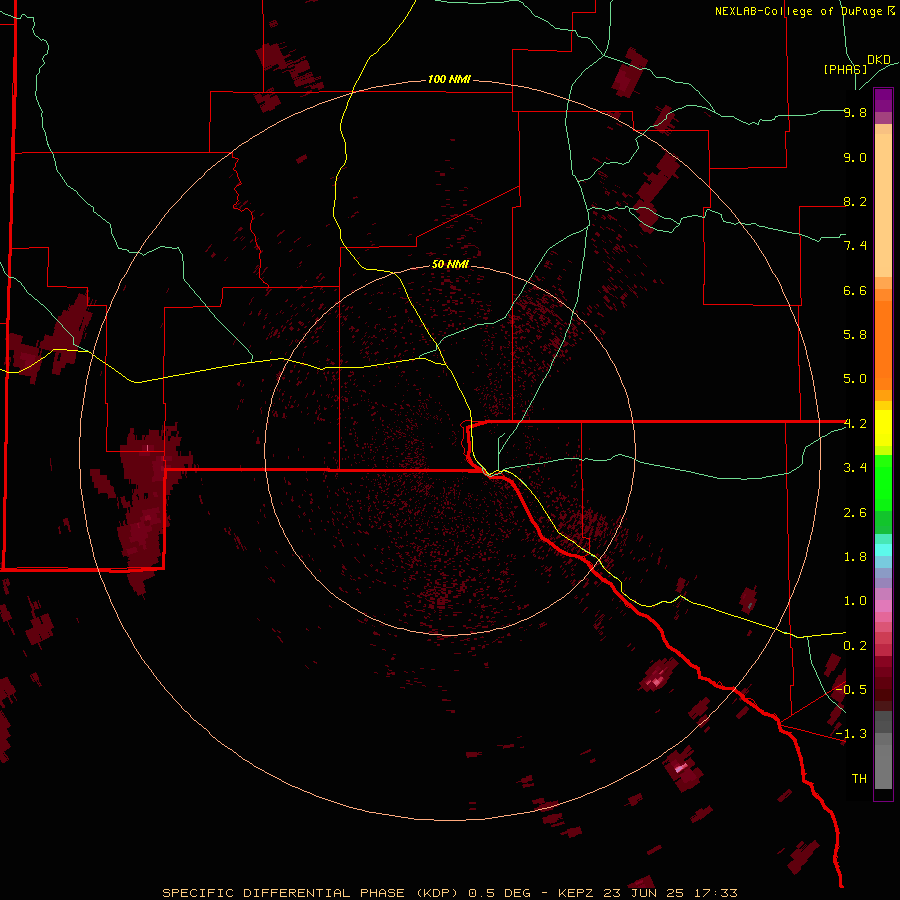Click the cyan segment of the color bar
Viewport: 900px width, 900px height.
click(x=883, y=550)
